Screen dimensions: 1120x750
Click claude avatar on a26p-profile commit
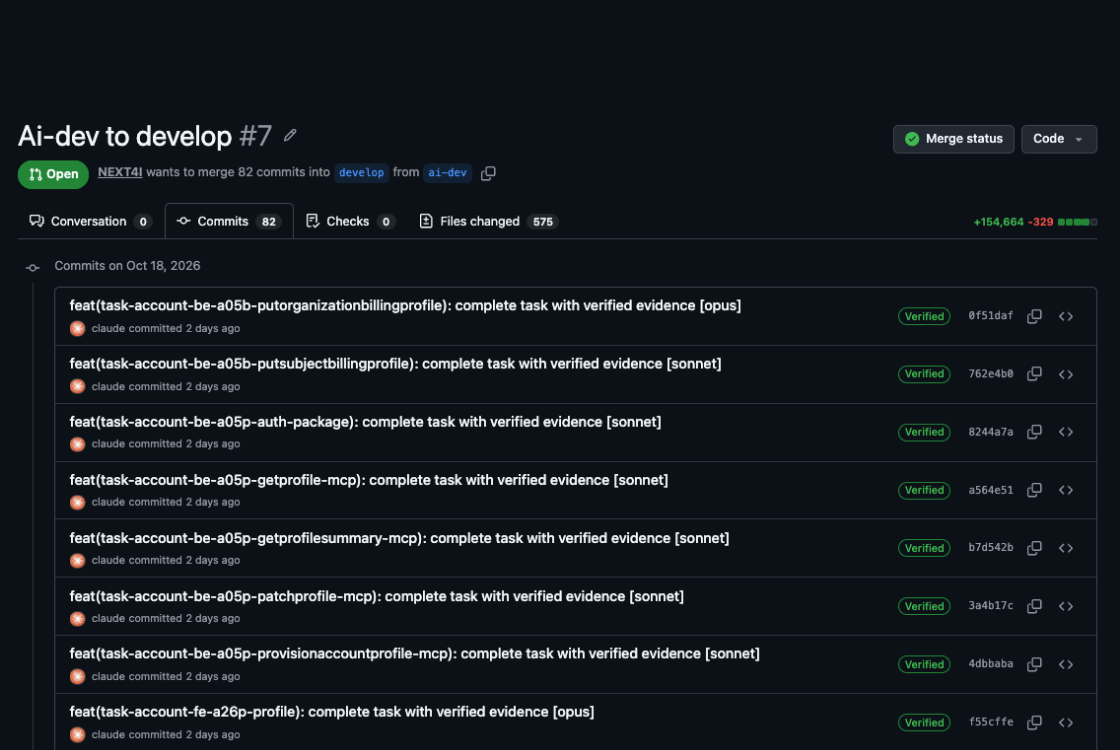(x=78, y=734)
